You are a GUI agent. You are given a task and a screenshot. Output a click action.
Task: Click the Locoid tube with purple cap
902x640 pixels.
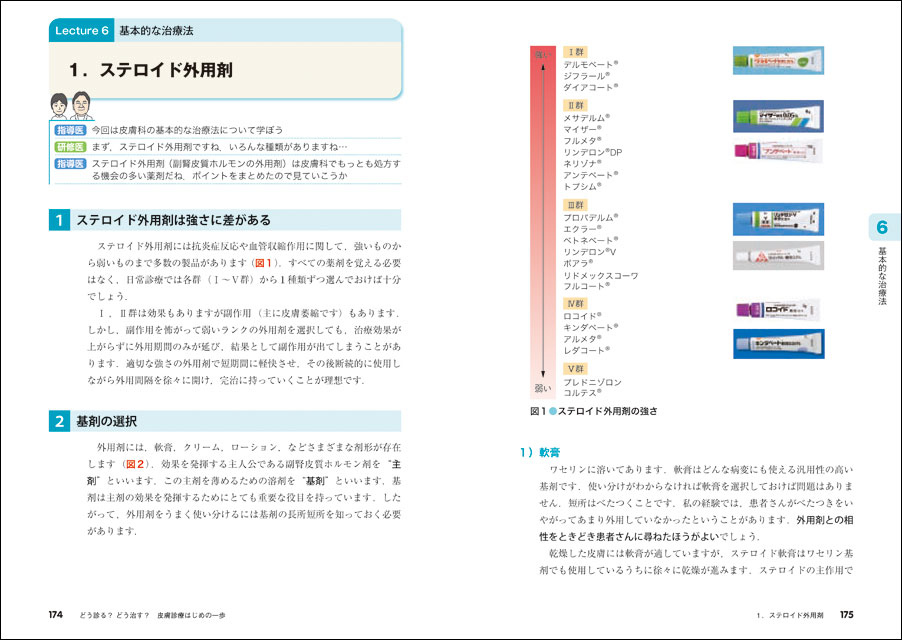[777, 310]
